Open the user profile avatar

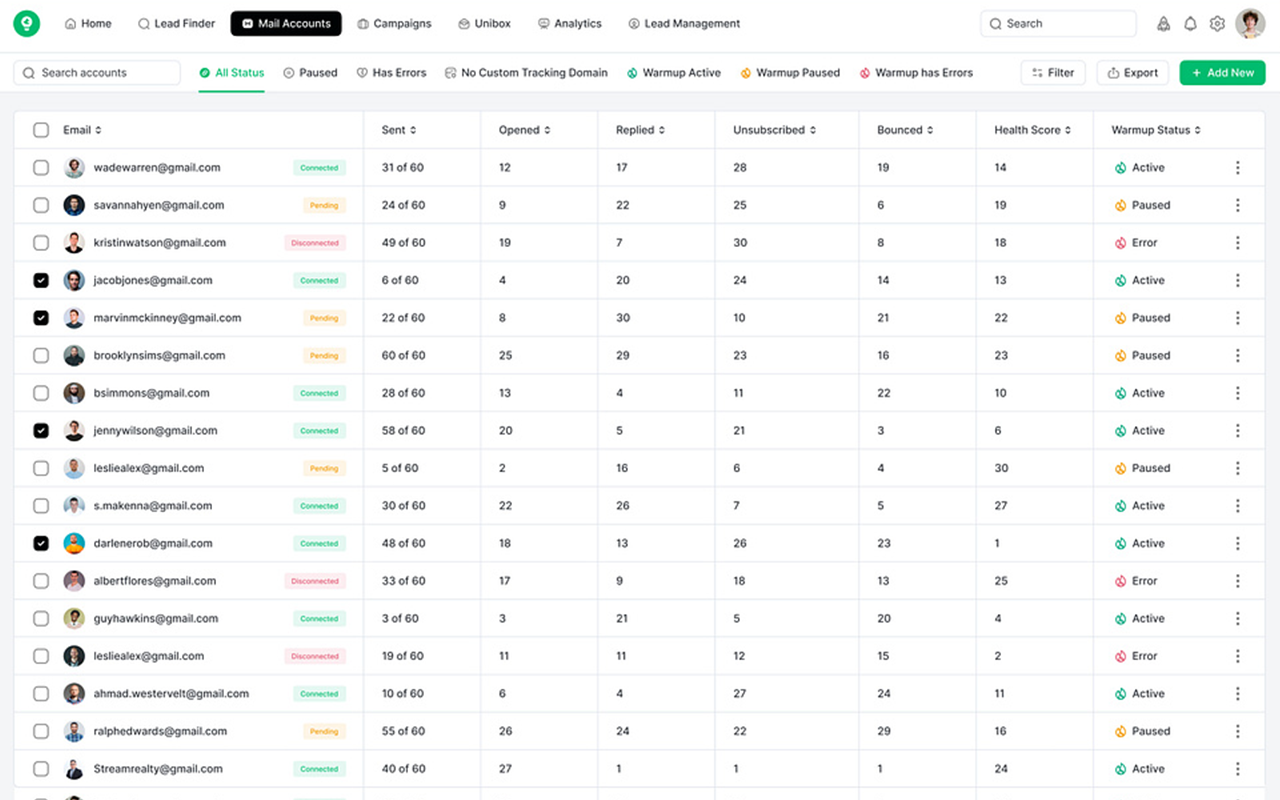(x=1250, y=24)
